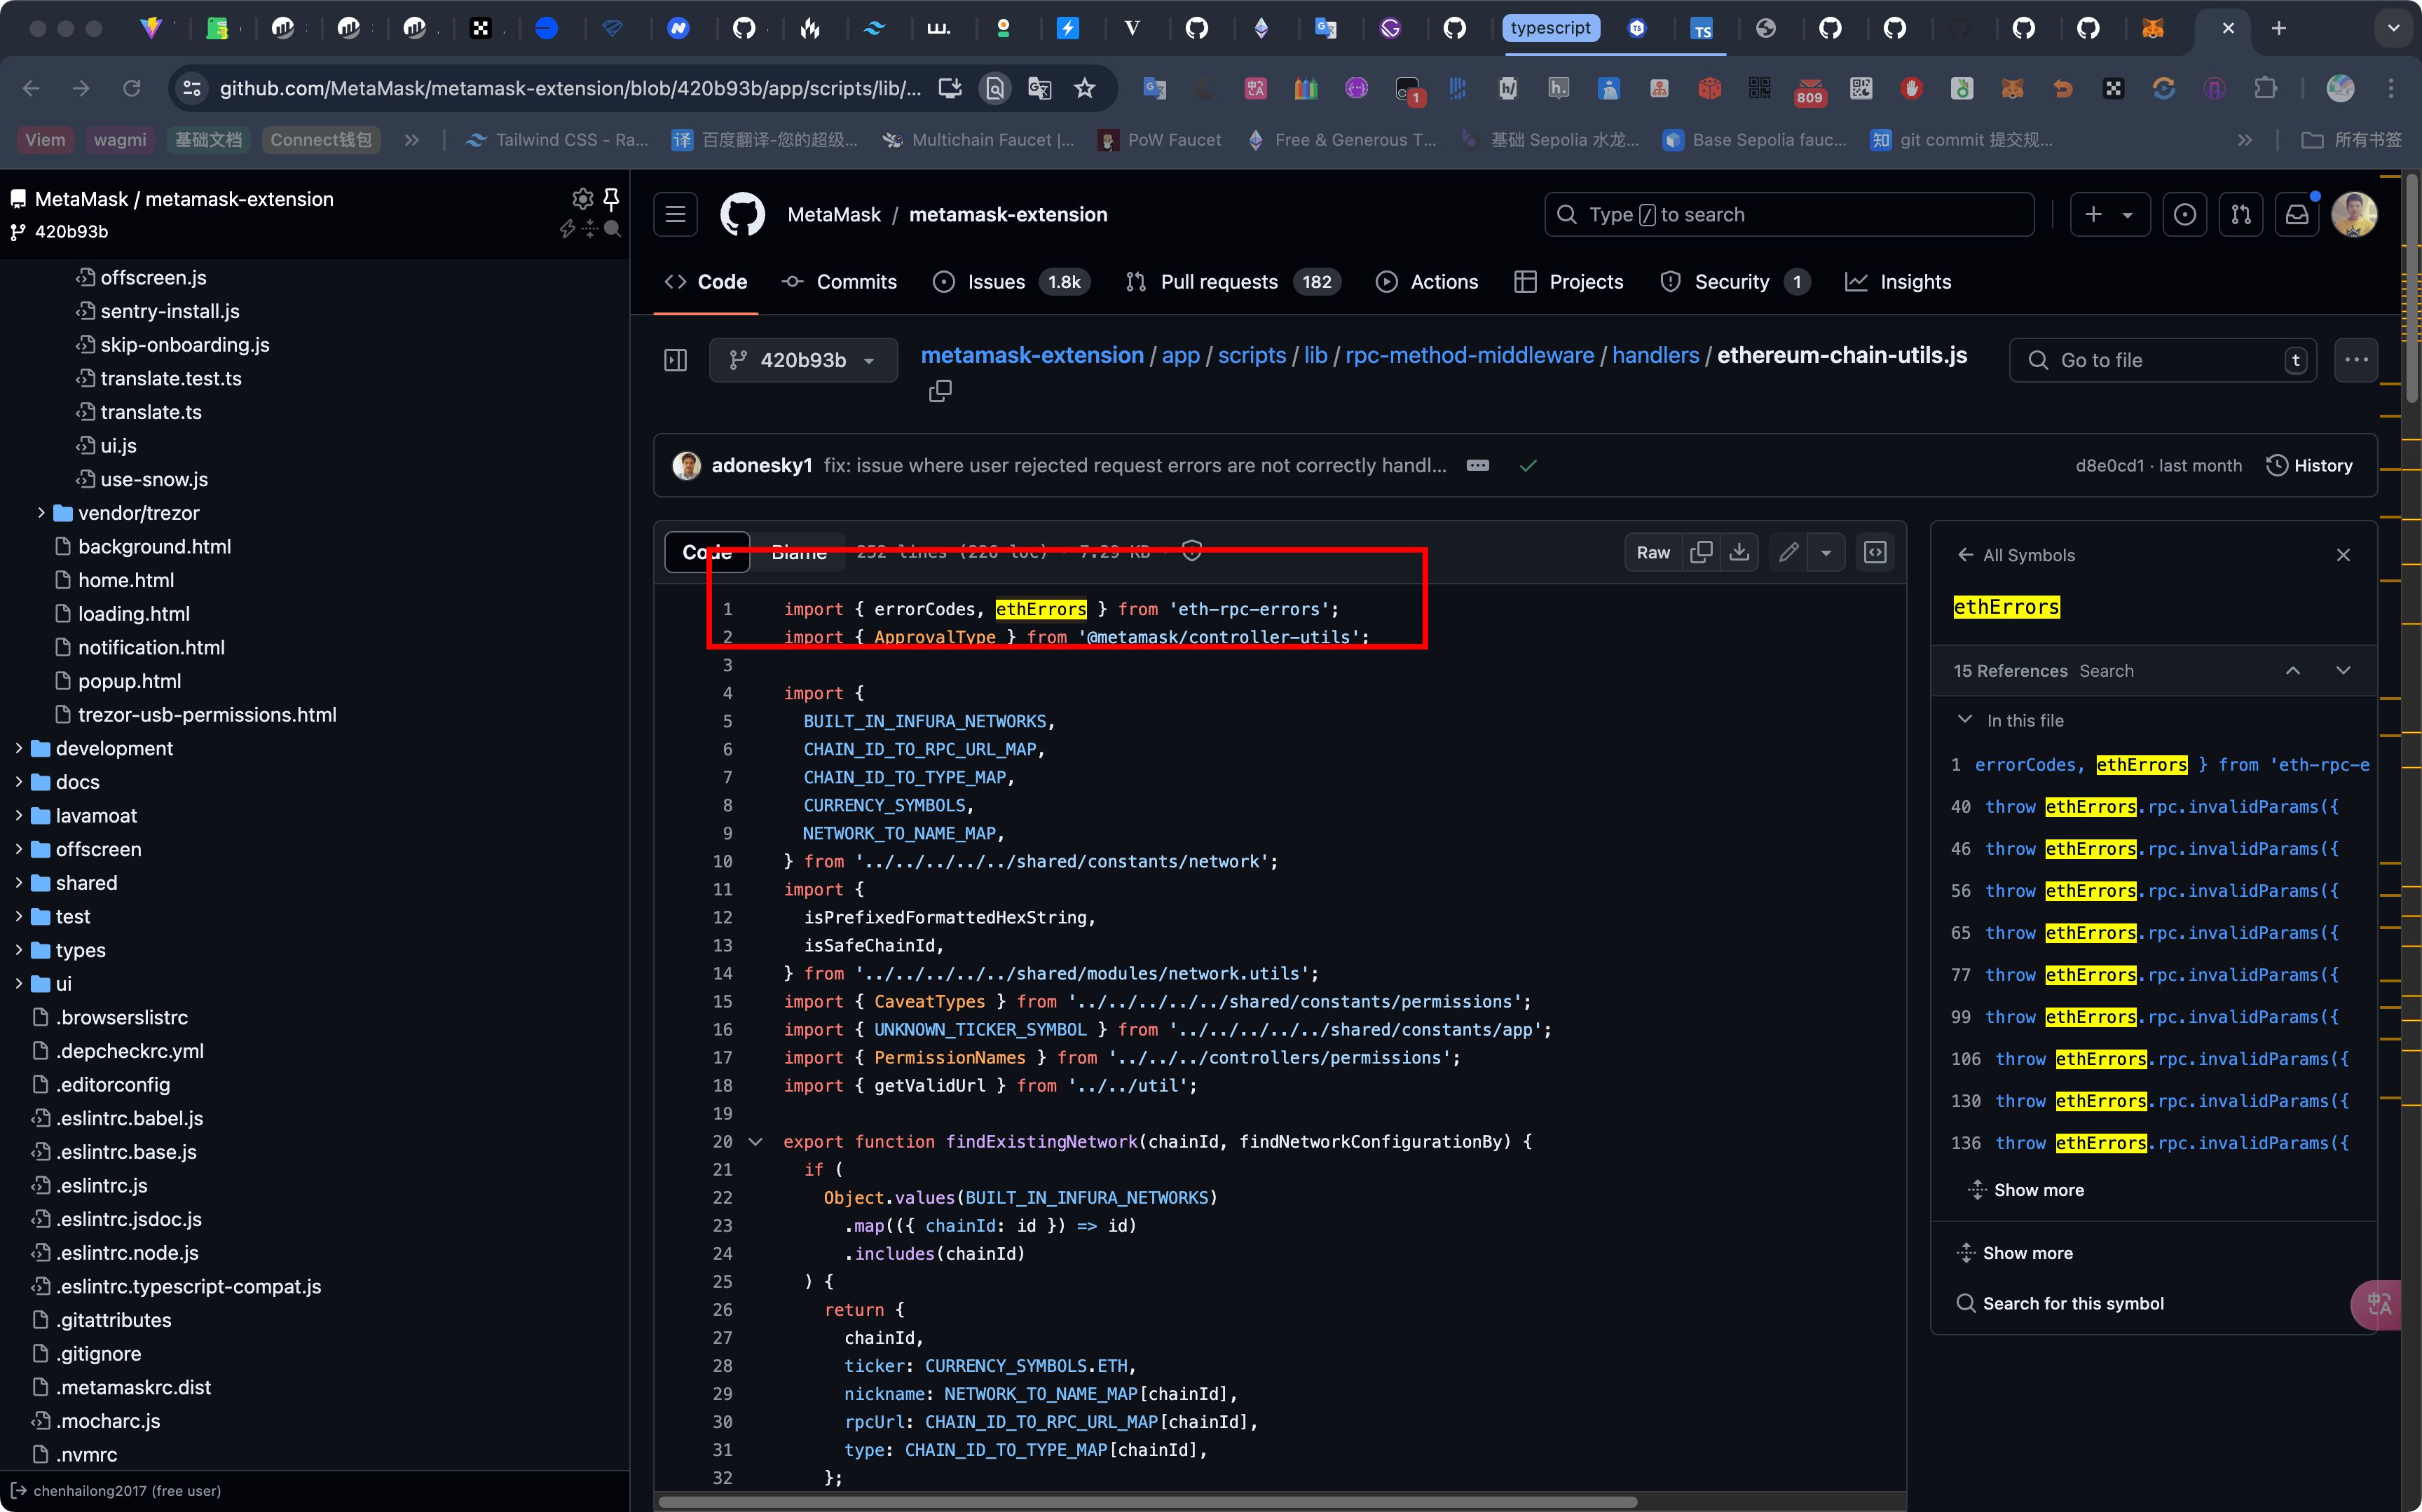Expand the docs folder
The width and height of the screenshot is (2422, 1512).
click(18, 782)
